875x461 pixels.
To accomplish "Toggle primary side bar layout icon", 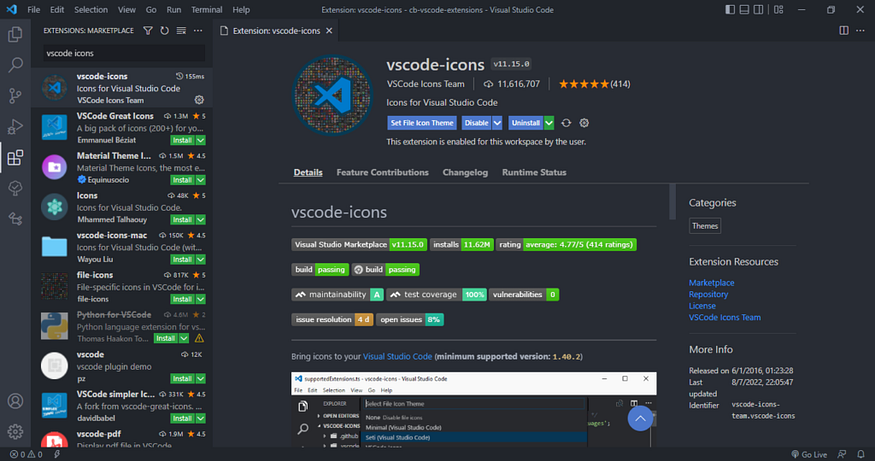I will click(x=730, y=9).
